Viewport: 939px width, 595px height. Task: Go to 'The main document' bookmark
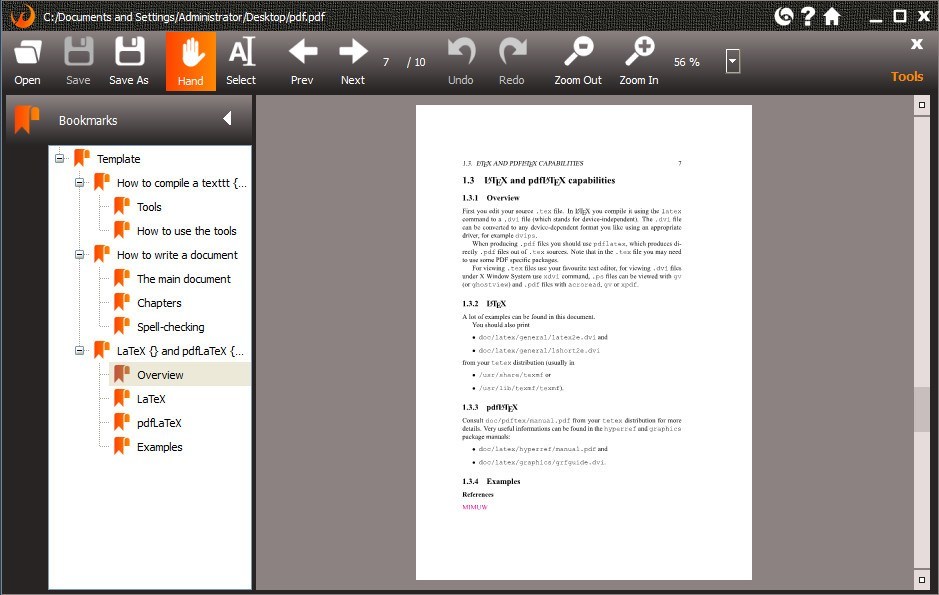[x=184, y=279]
